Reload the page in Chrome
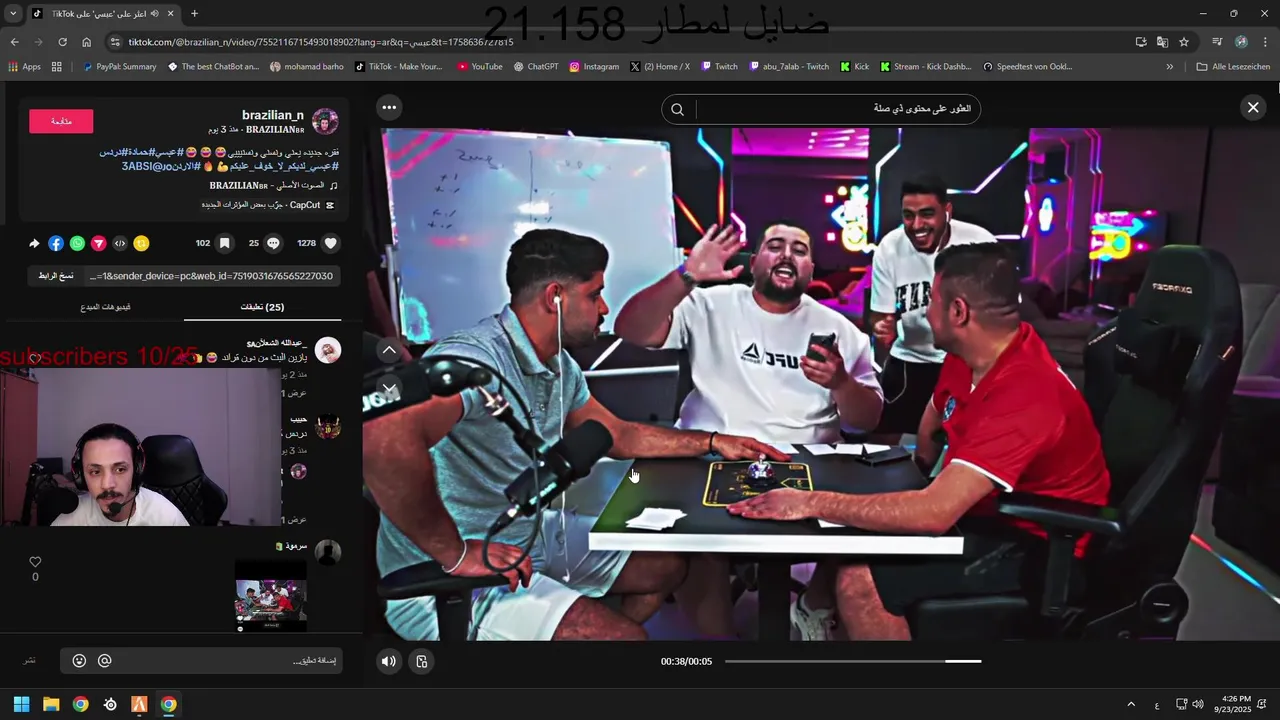Image resolution: width=1280 pixels, height=720 pixels. 62,42
